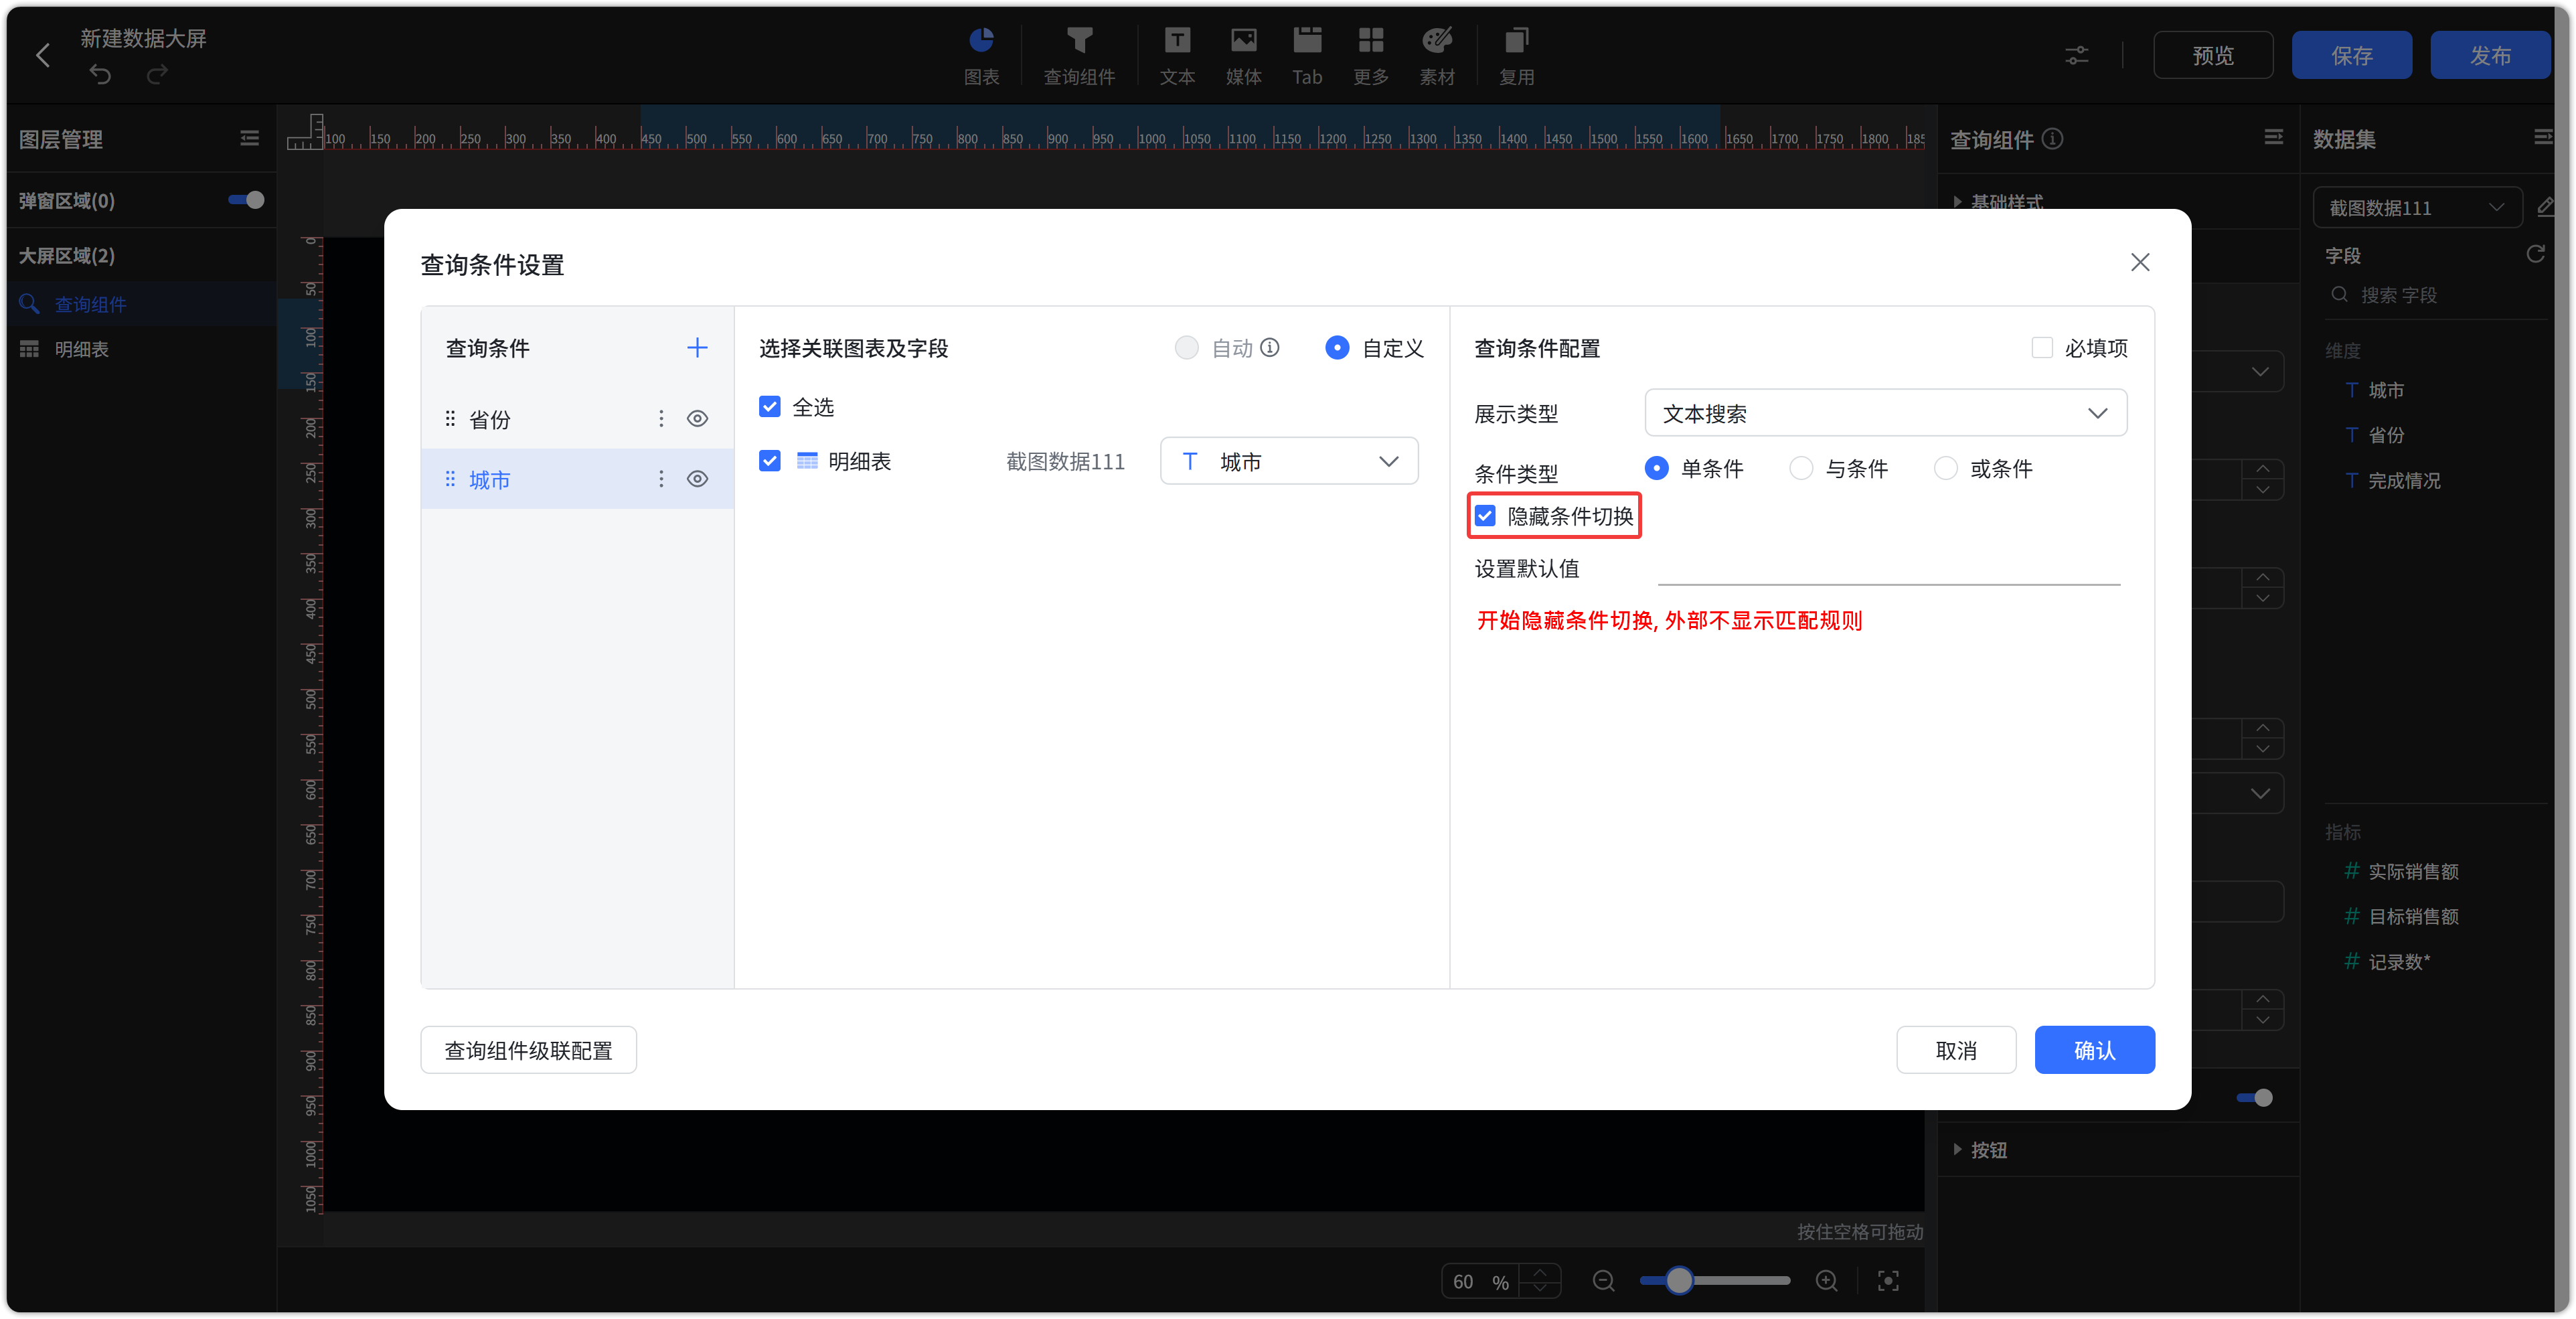Click the Tab component toolbar icon
Image resolution: width=2576 pixels, height=1319 pixels.
[x=1307, y=56]
